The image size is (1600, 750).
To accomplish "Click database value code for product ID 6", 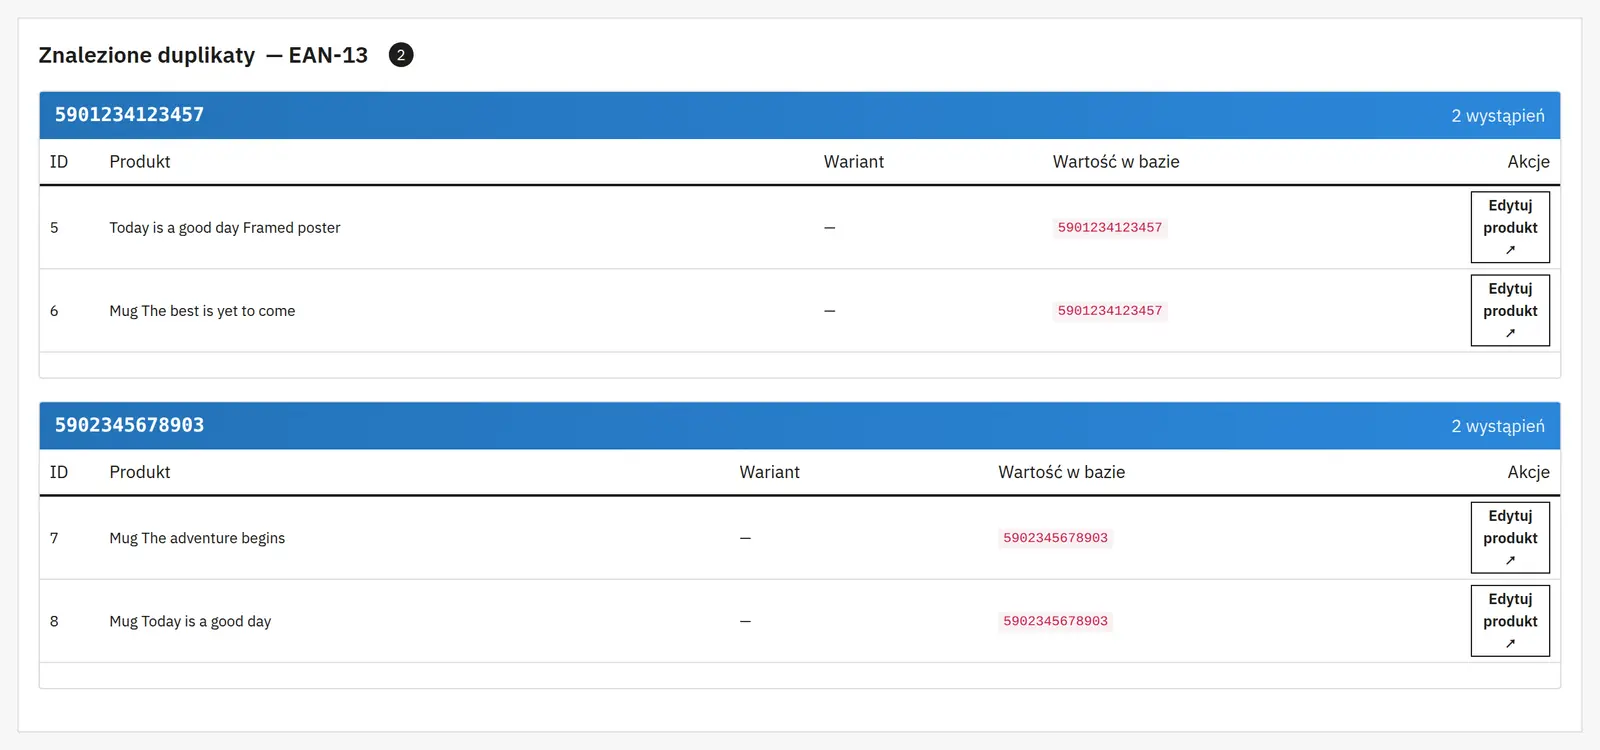I will tap(1110, 311).
